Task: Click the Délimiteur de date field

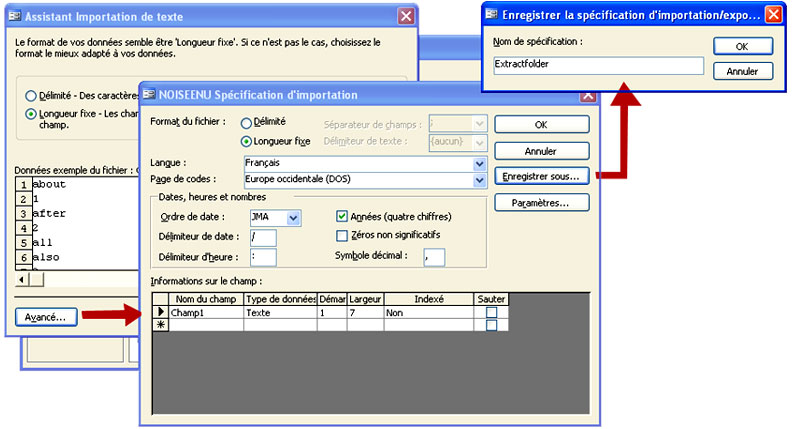Action: pyautogui.click(x=262, y=237)
